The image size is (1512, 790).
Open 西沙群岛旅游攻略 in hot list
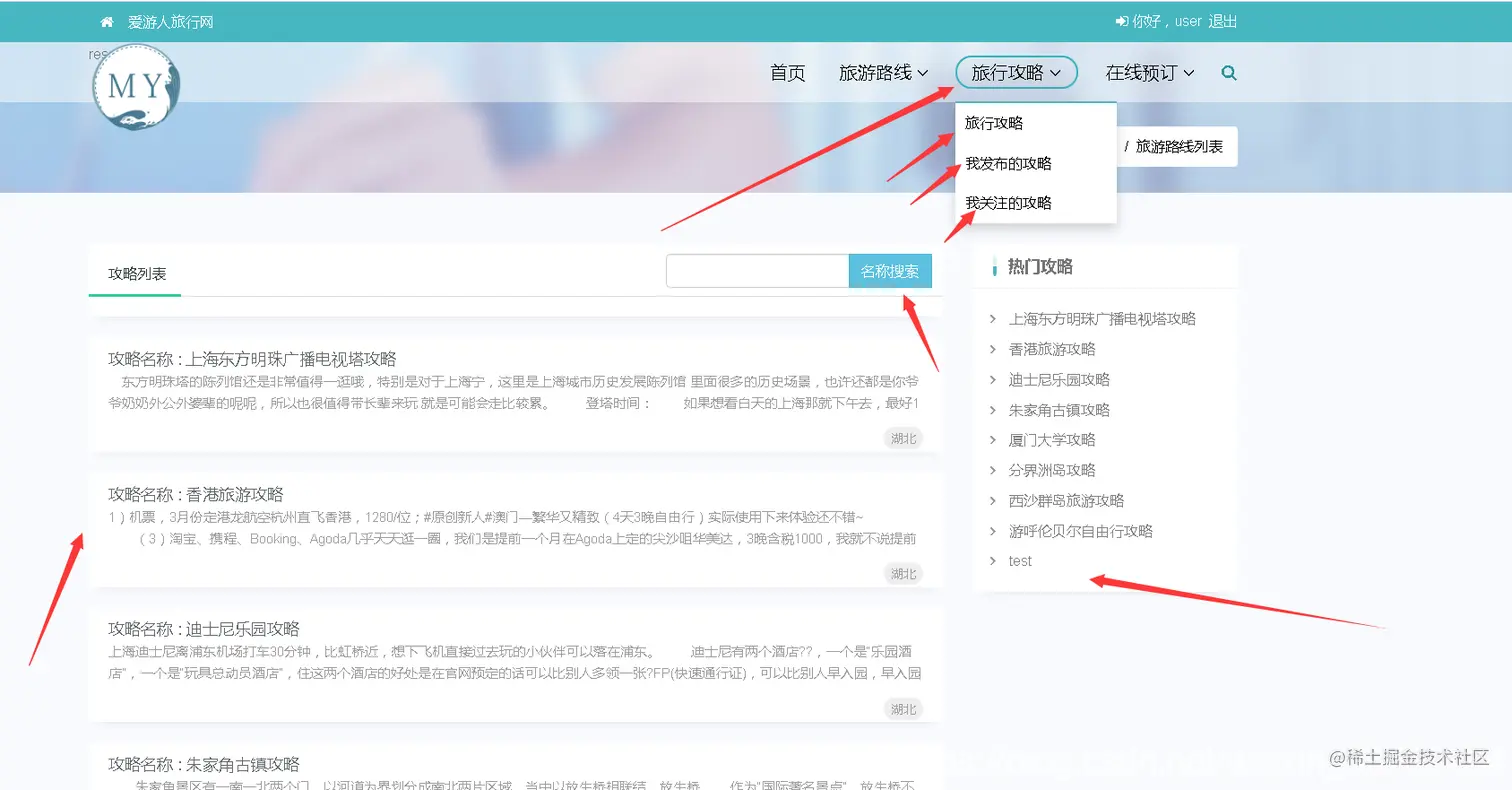pyautogui.click(x=1066, y=500)
